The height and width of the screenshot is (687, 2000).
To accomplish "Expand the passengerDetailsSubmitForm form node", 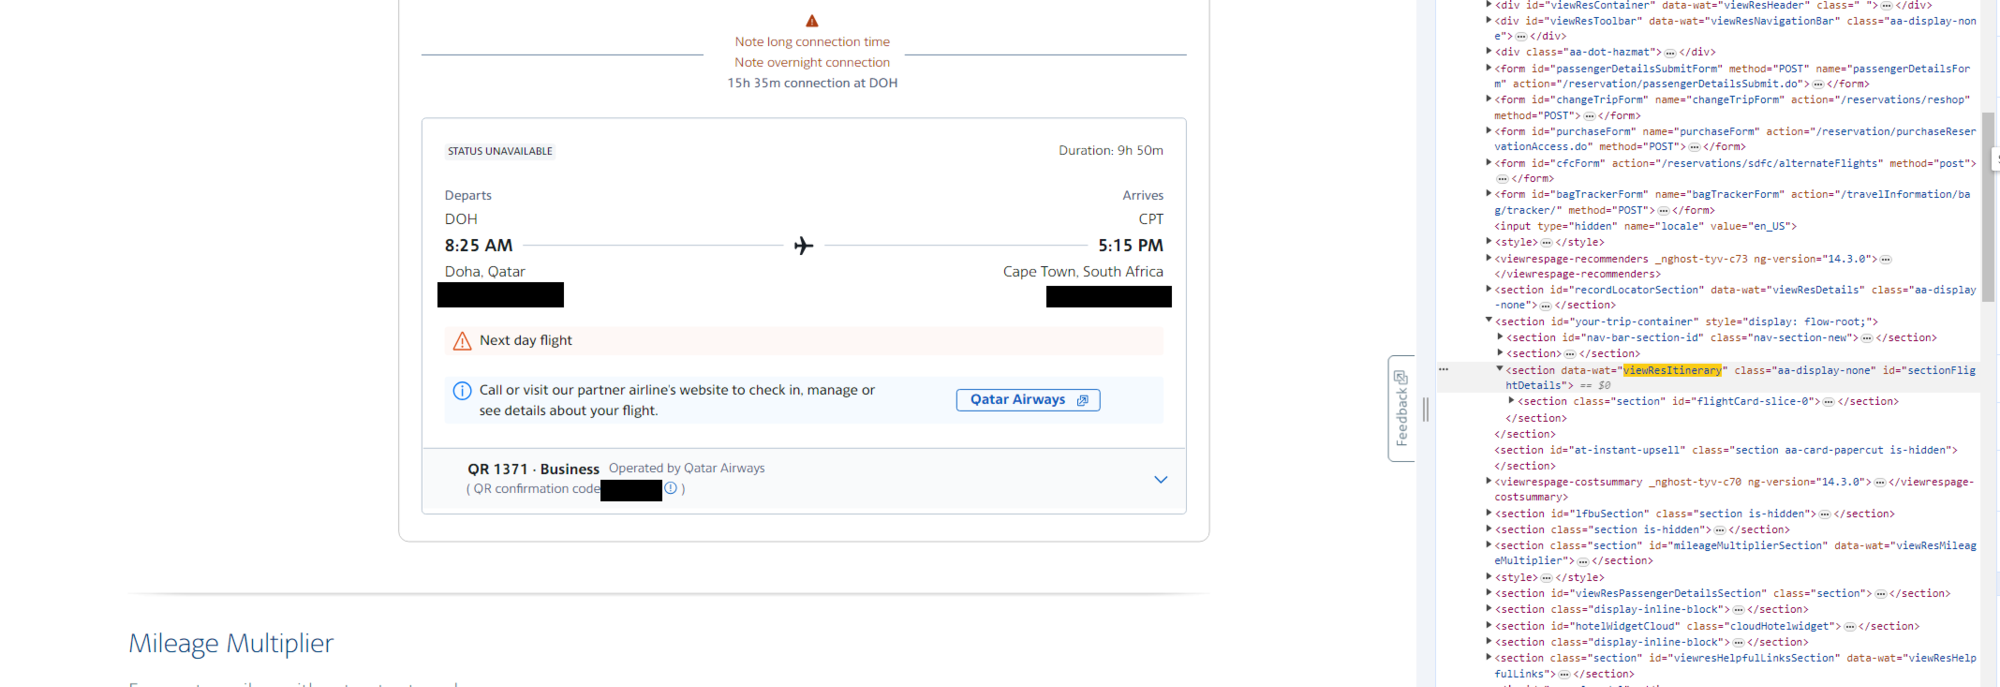I will (x=1488, y=68).
